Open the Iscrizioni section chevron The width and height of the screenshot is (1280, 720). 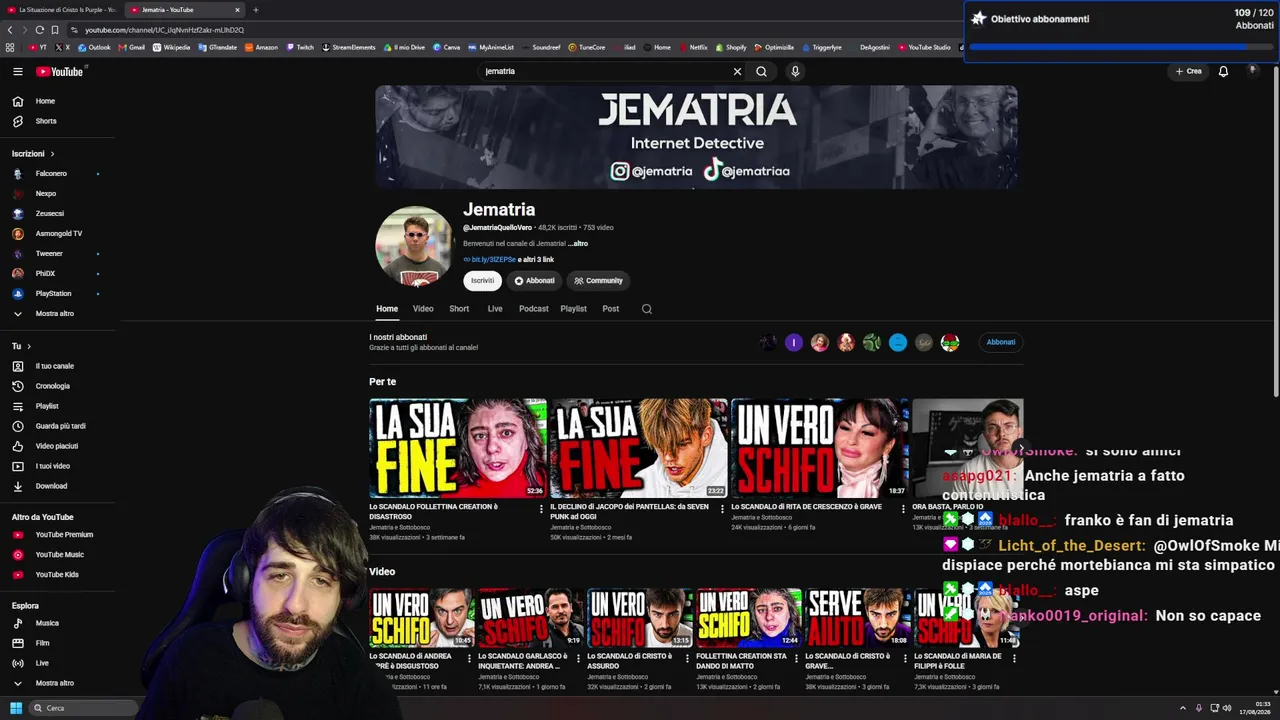tap(52, 154)
